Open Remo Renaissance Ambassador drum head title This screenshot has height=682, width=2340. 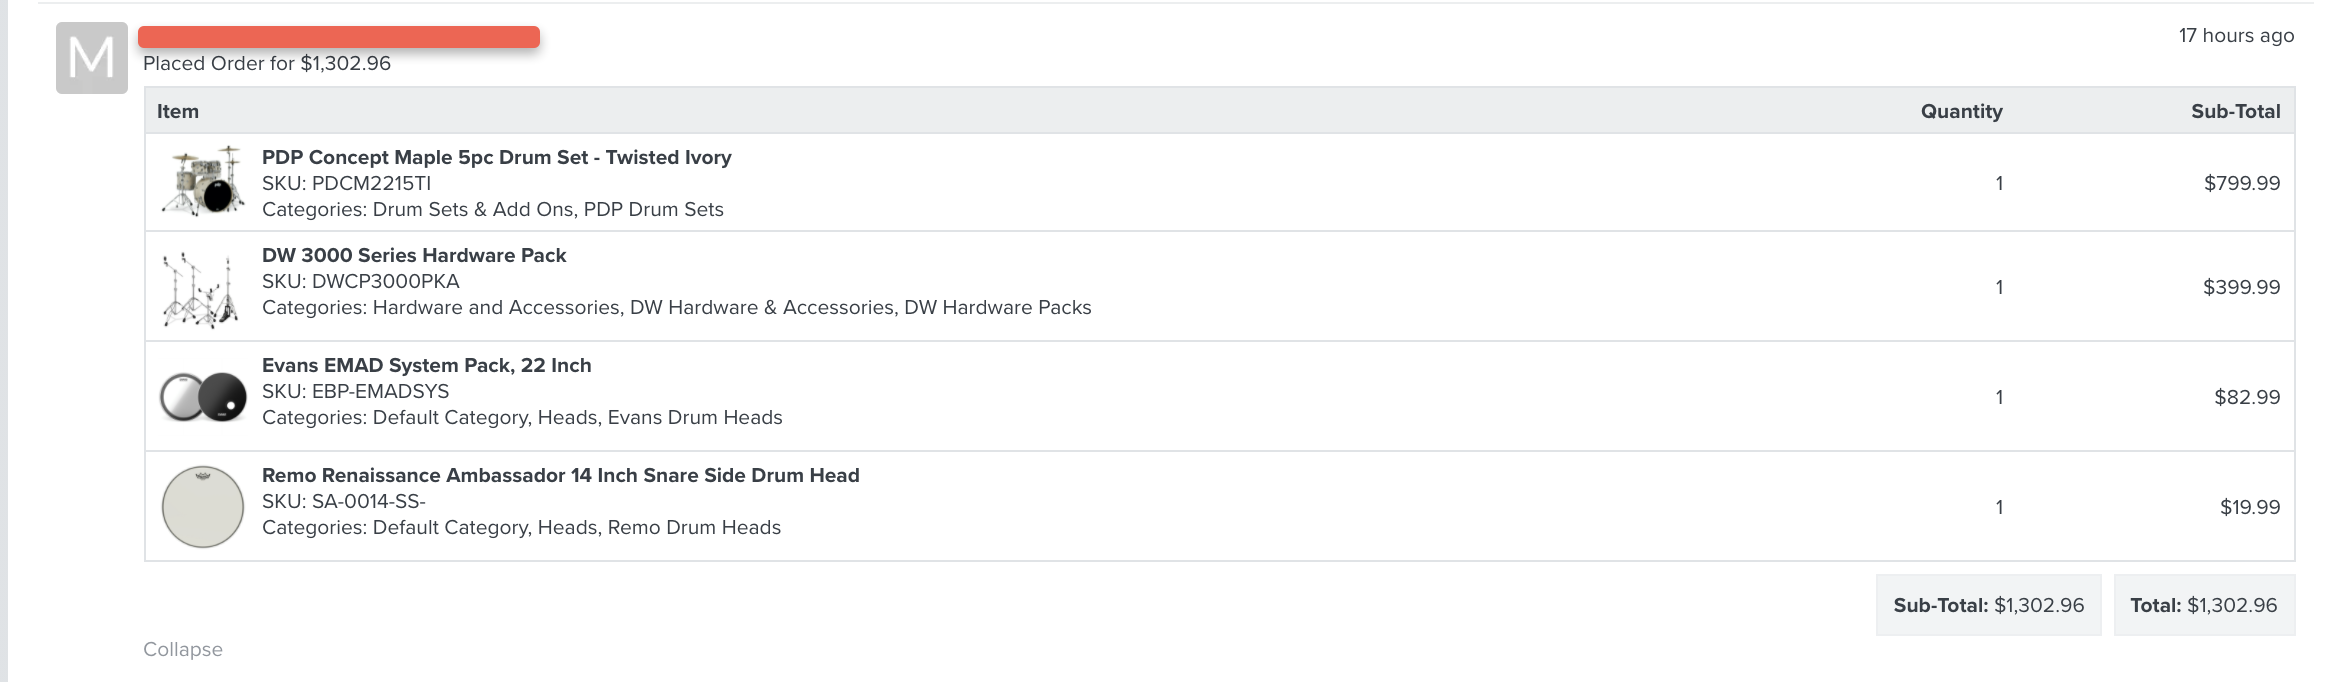tap(561, 475)
